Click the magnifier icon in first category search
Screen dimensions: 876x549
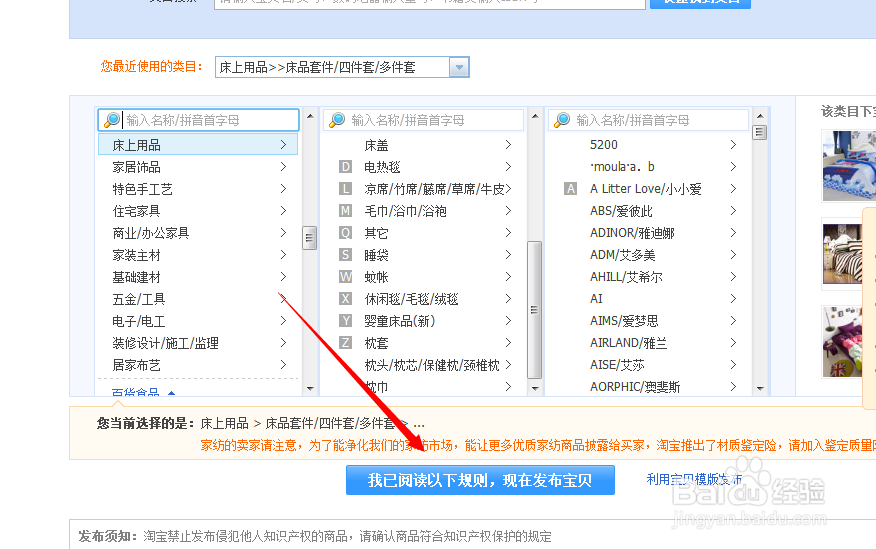[x=112, y=120]
